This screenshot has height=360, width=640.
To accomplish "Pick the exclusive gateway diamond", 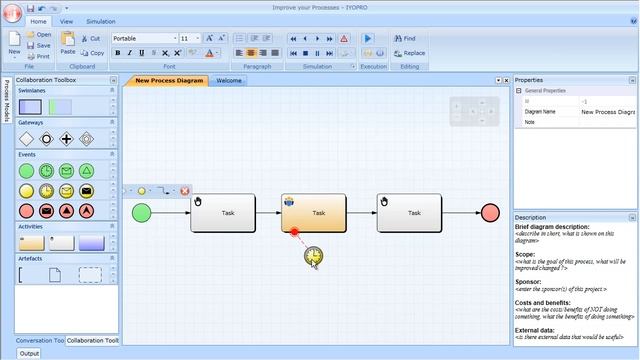I will [27, 139].
